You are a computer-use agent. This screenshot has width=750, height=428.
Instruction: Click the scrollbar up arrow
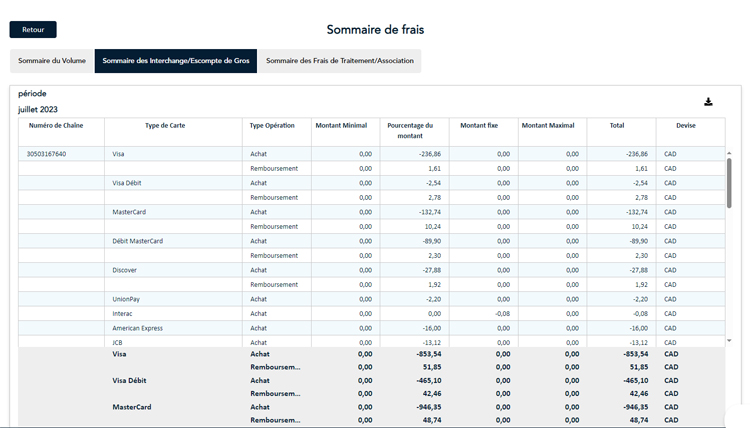click(x=729, y=153)
